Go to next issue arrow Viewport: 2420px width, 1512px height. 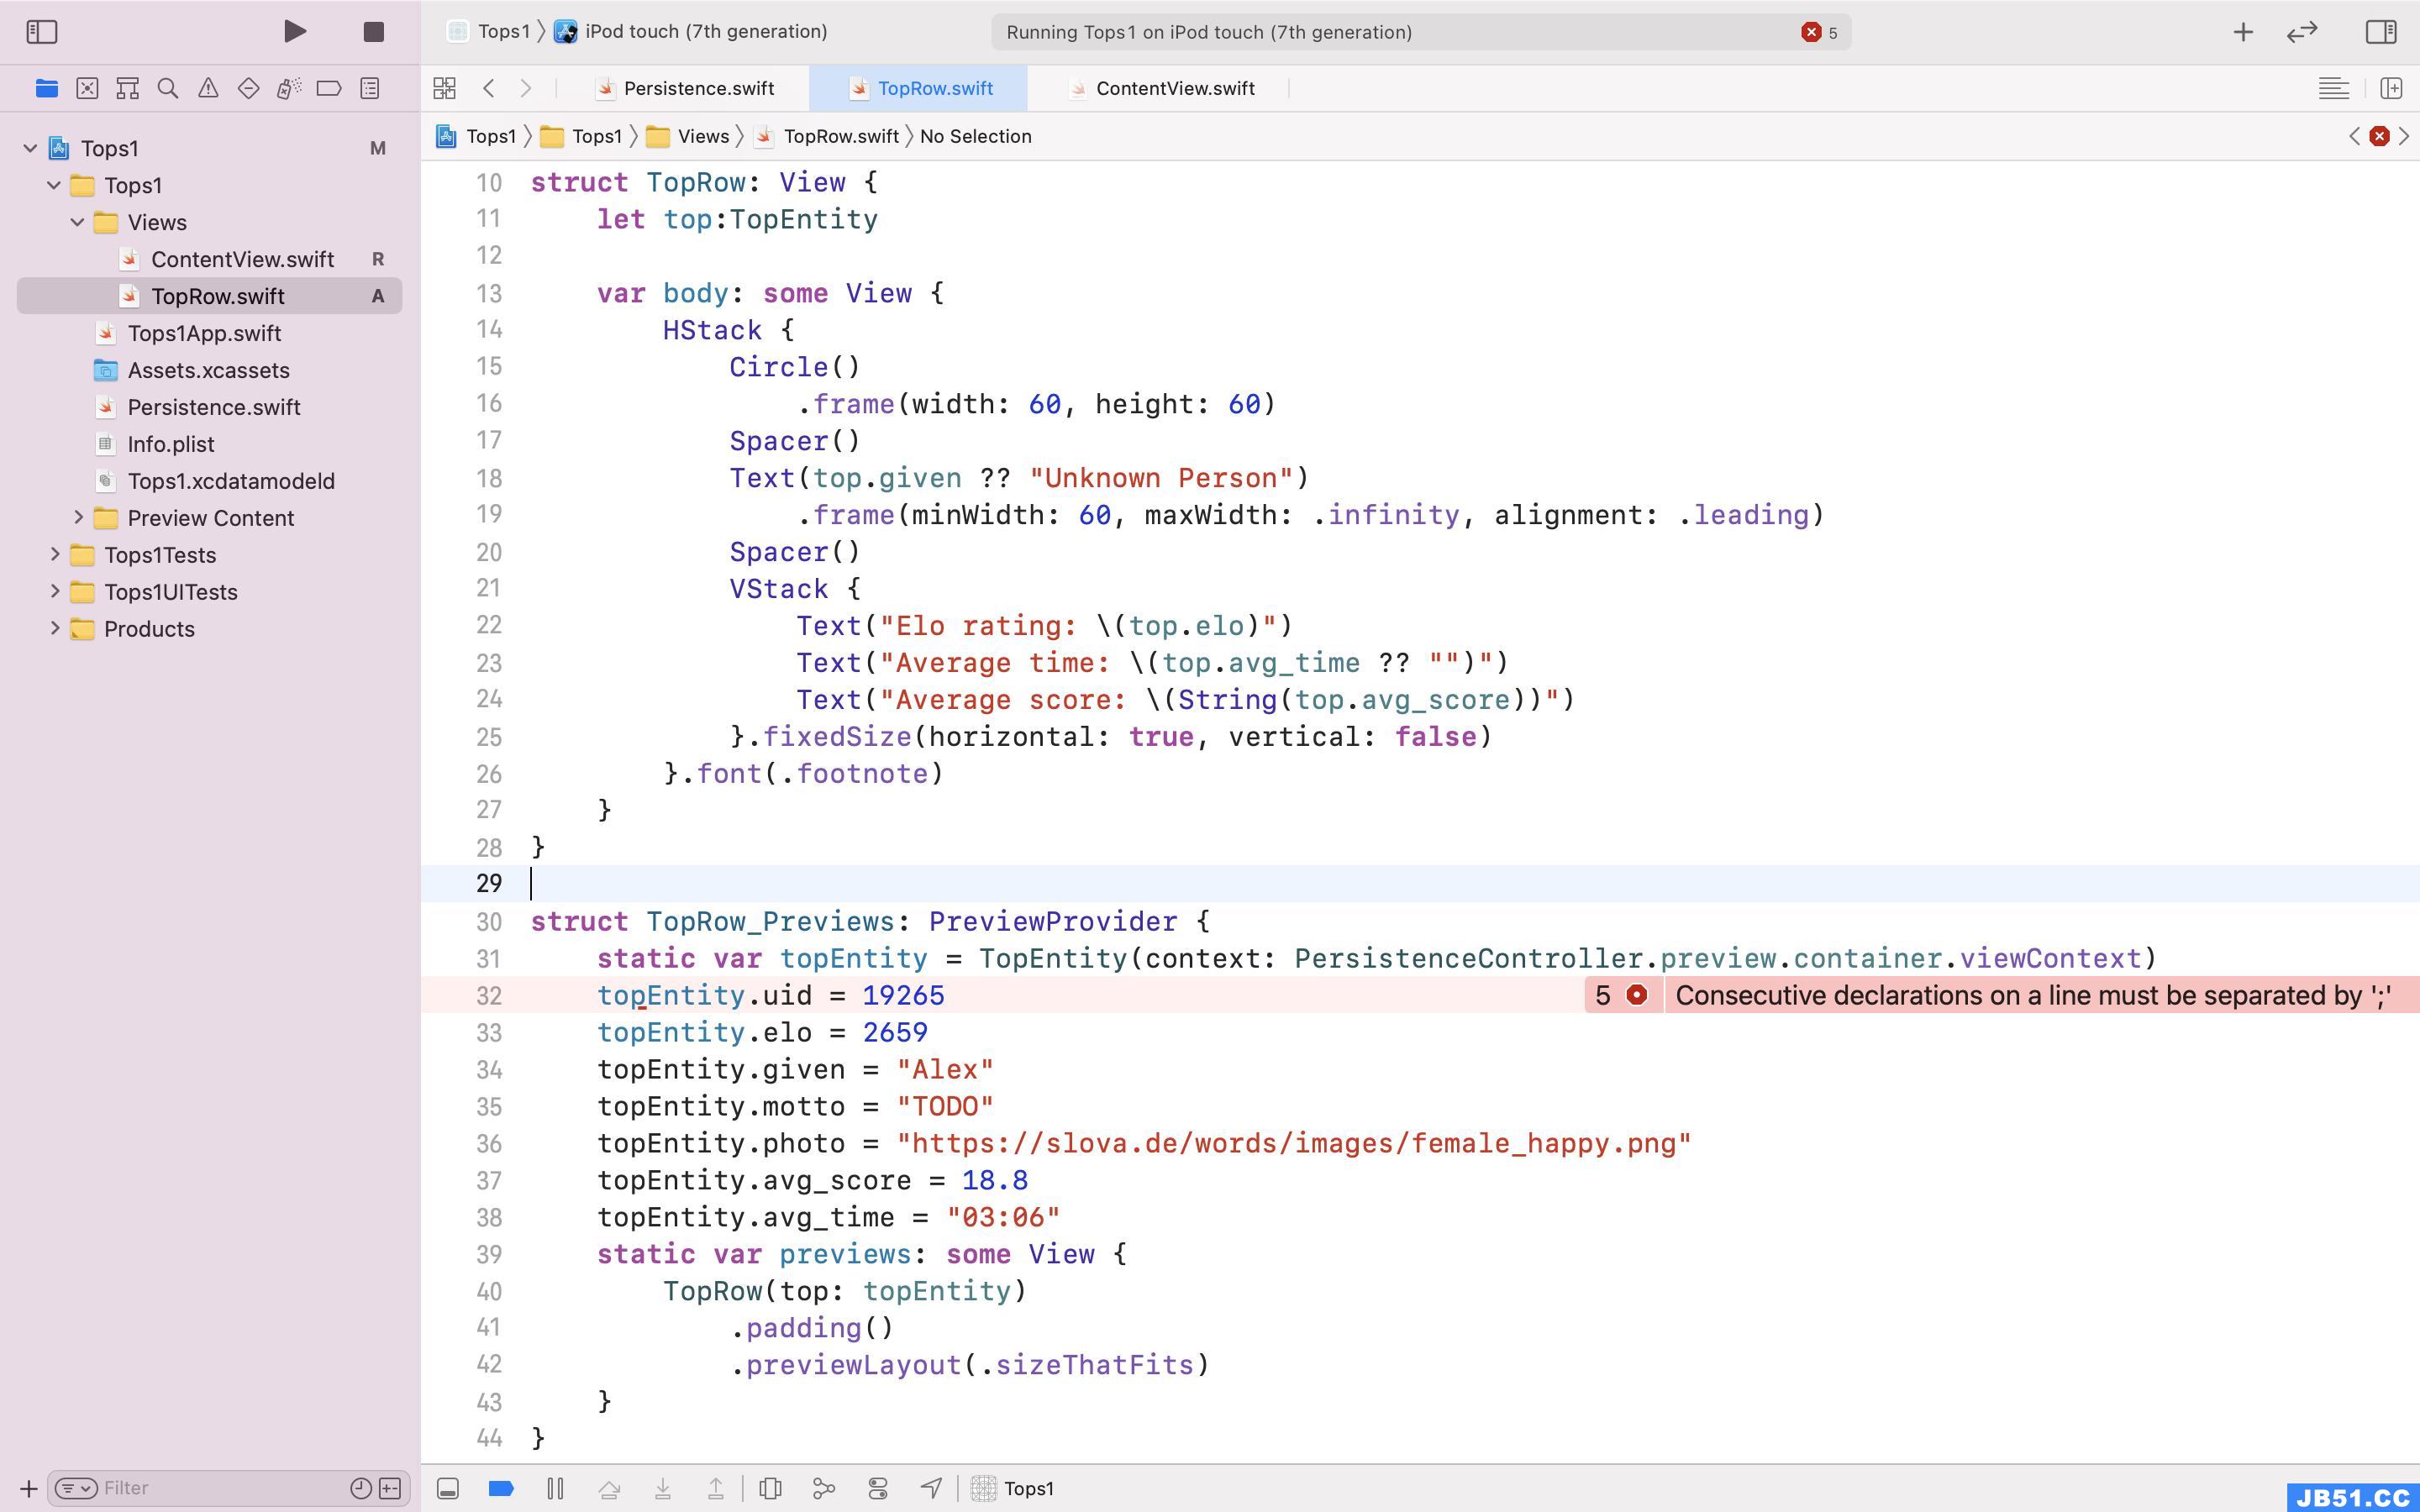[2404, 136]
